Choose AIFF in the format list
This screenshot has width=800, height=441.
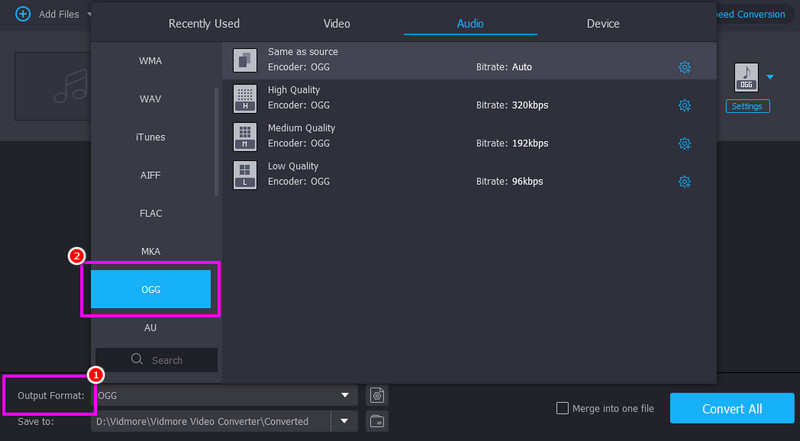pos(151,175)
